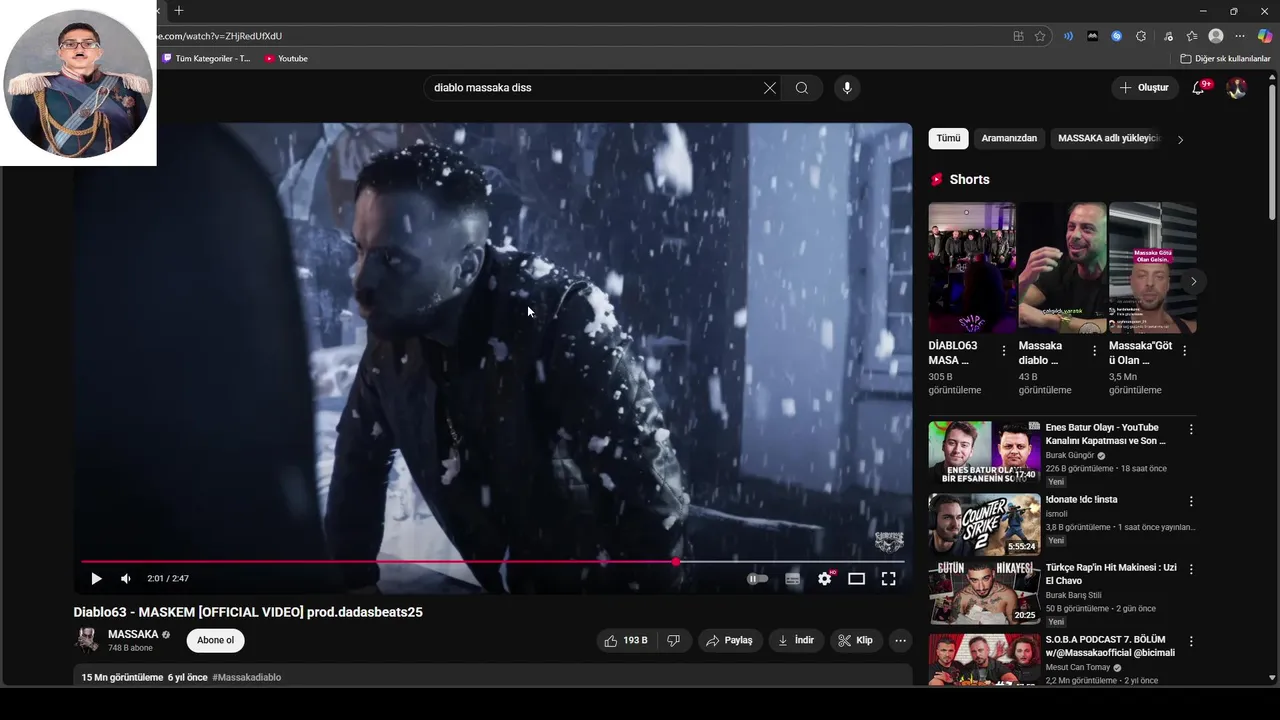Open more actions below video
The height and width of the screenshot is (720, 1280).
[x=900, y=640]
